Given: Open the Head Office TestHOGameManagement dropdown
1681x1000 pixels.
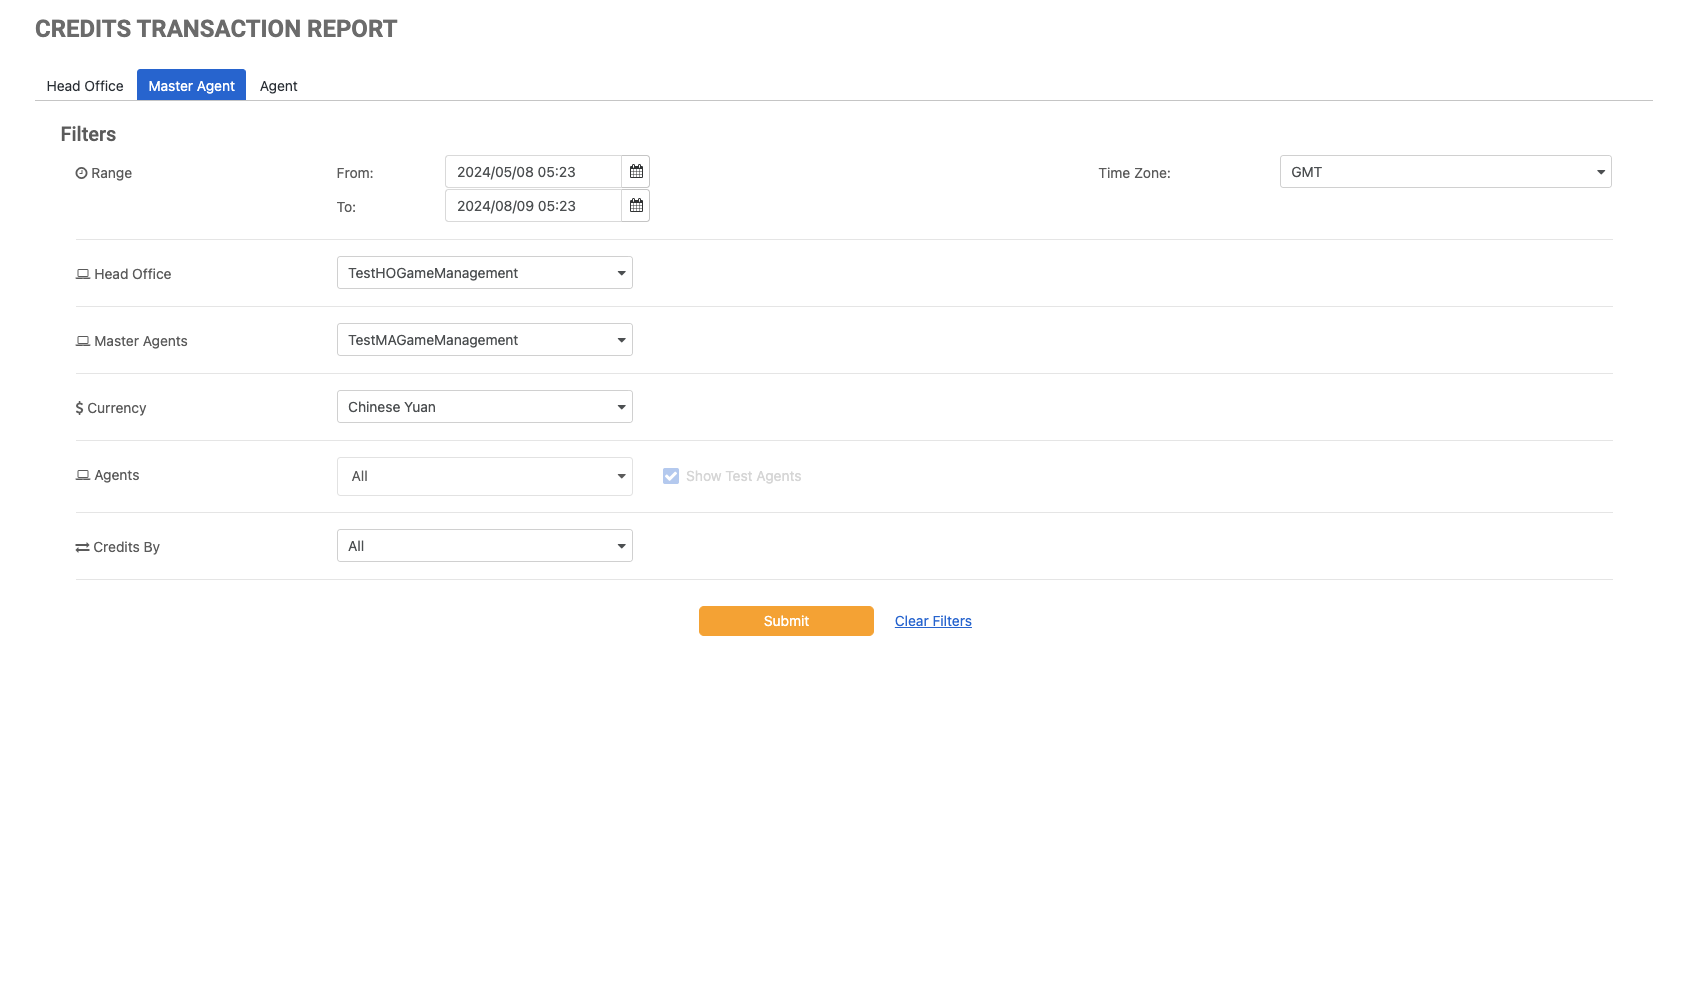Looking at the screenshot, I should click(484, 273).
